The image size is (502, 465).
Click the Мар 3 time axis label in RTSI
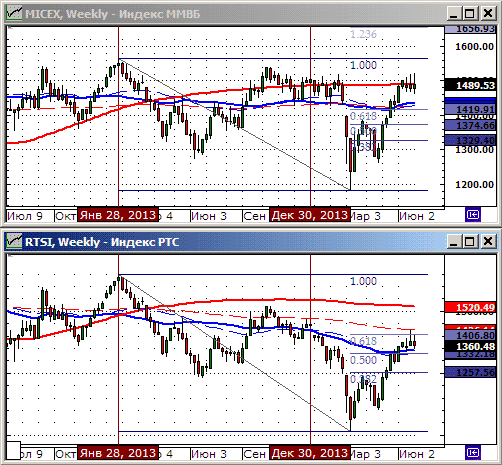366,454
